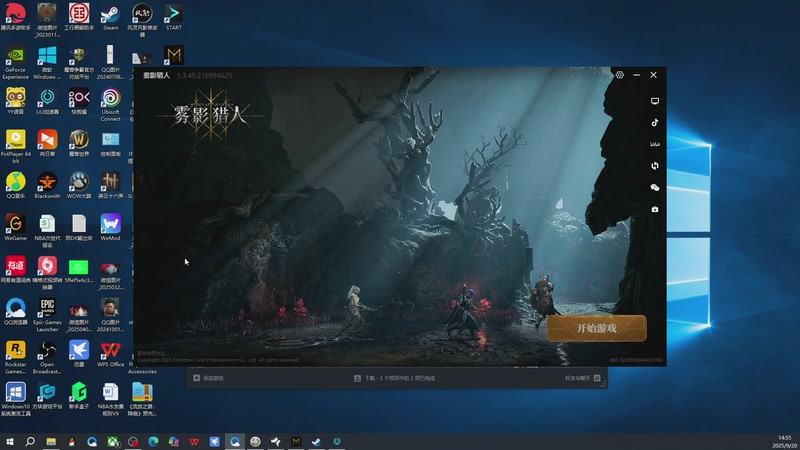Open taskbar Search

coord(30,442)
